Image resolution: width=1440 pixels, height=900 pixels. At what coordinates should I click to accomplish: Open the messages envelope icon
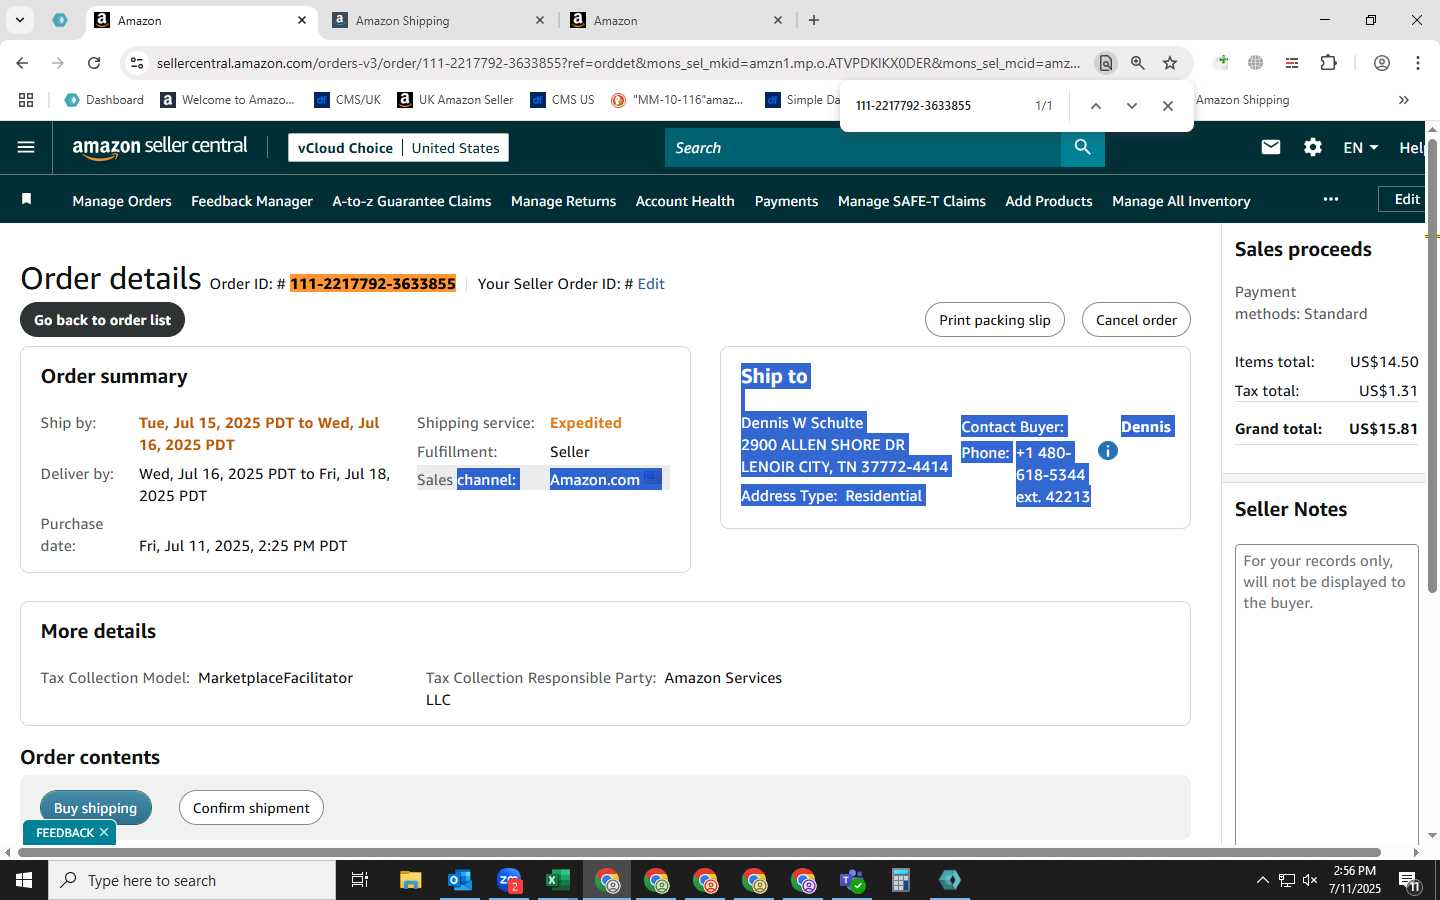click(1271, 147)
